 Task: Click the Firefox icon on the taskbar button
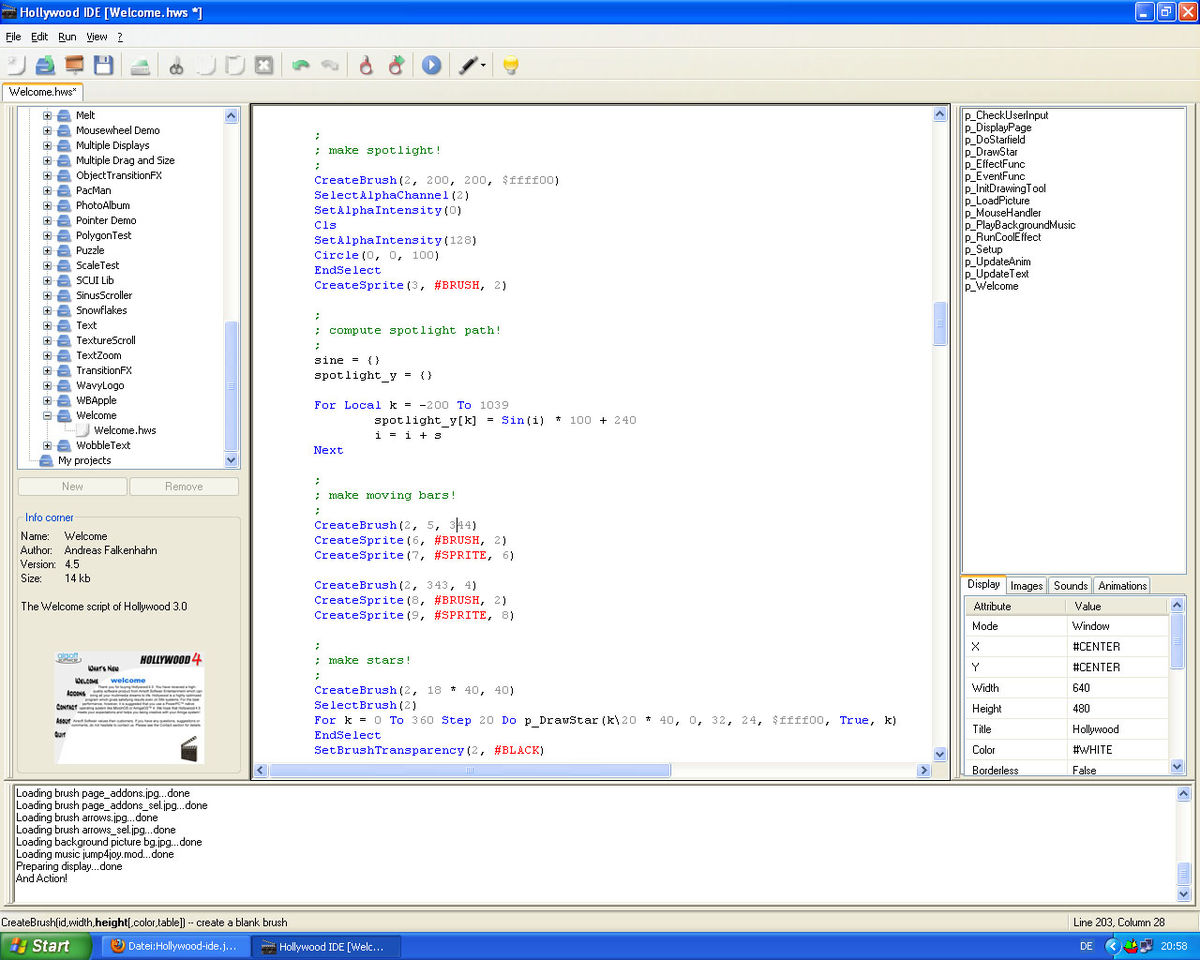[x=117, y=946]
